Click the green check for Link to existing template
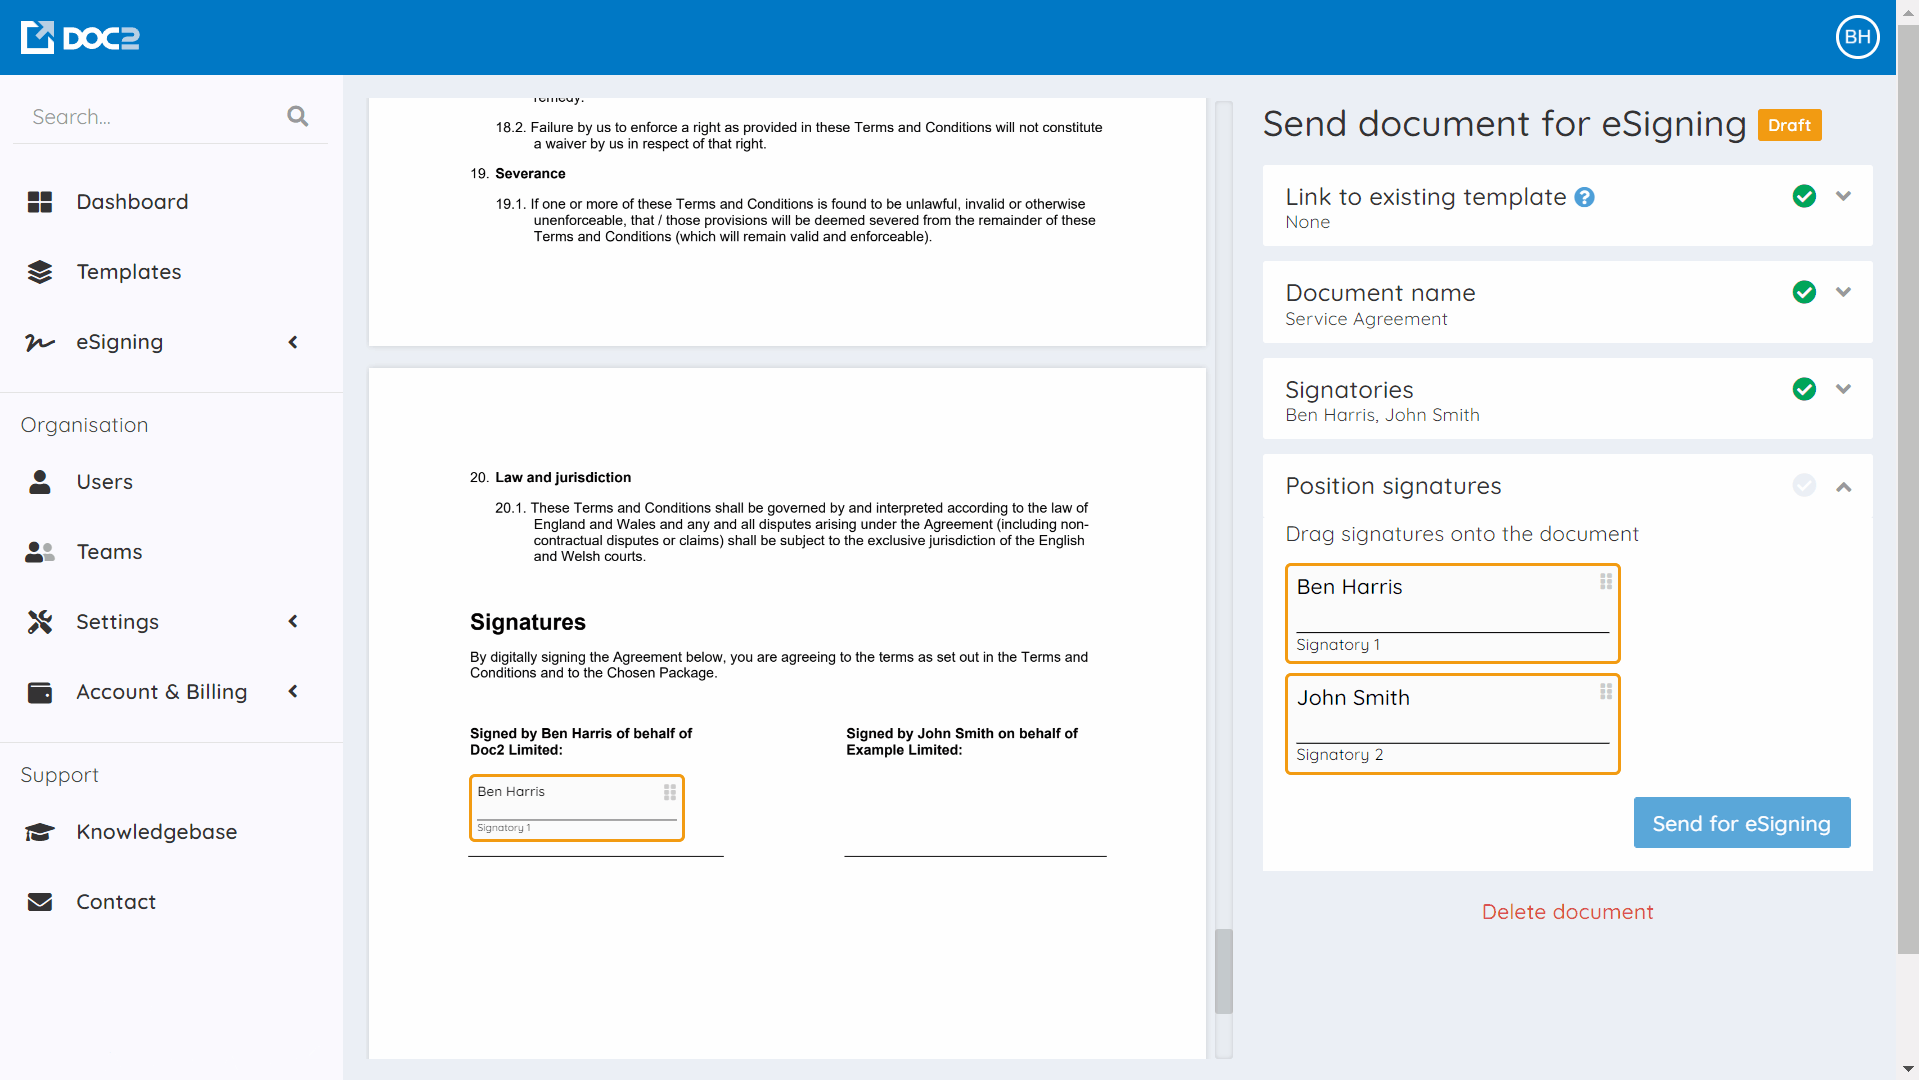Screen dimensions: 1919x1080 click(x=1804, y=196)
